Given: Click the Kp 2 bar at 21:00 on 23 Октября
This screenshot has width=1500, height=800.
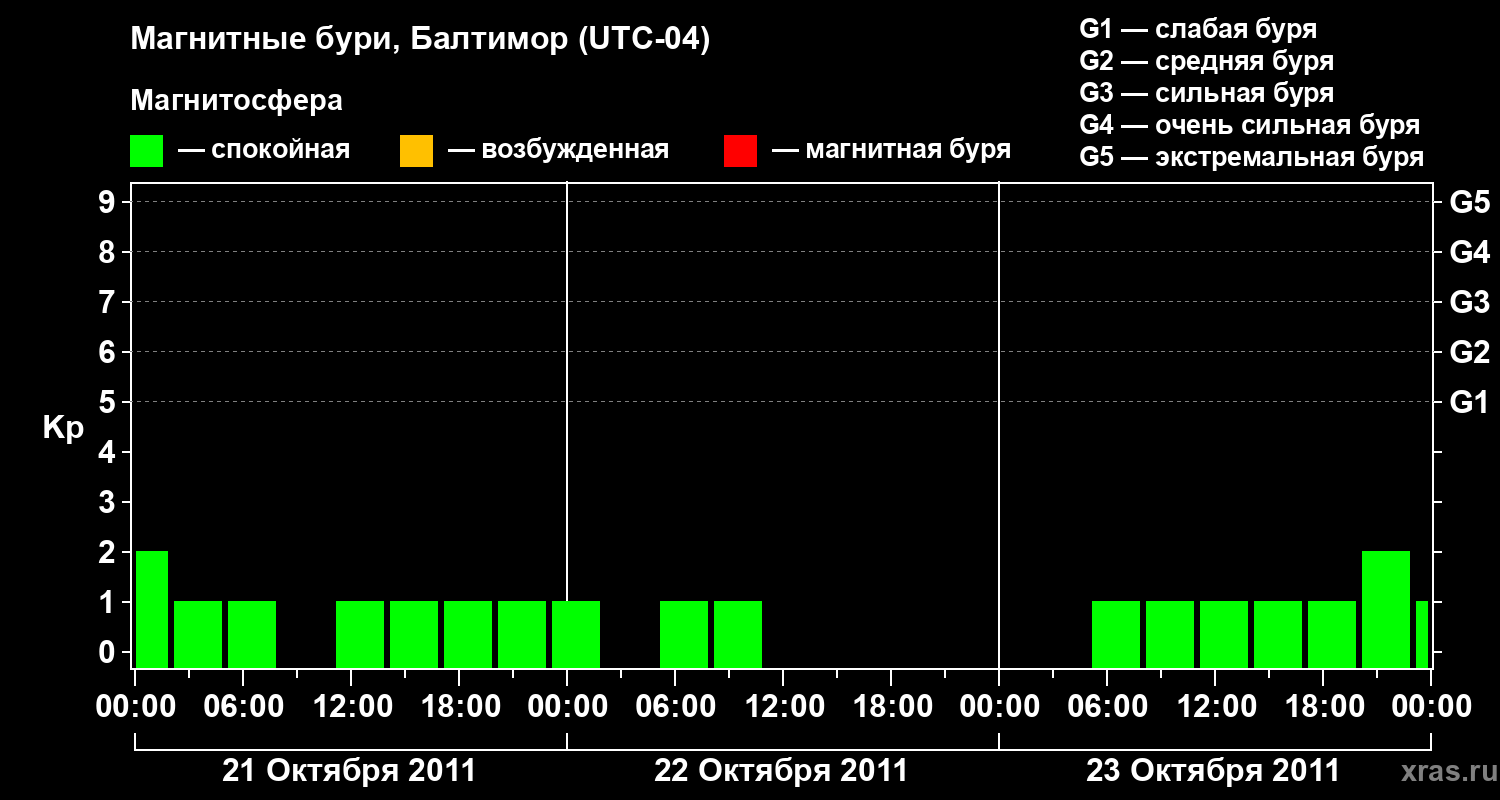Looking at the screenshot, I should coord(1386,609).
